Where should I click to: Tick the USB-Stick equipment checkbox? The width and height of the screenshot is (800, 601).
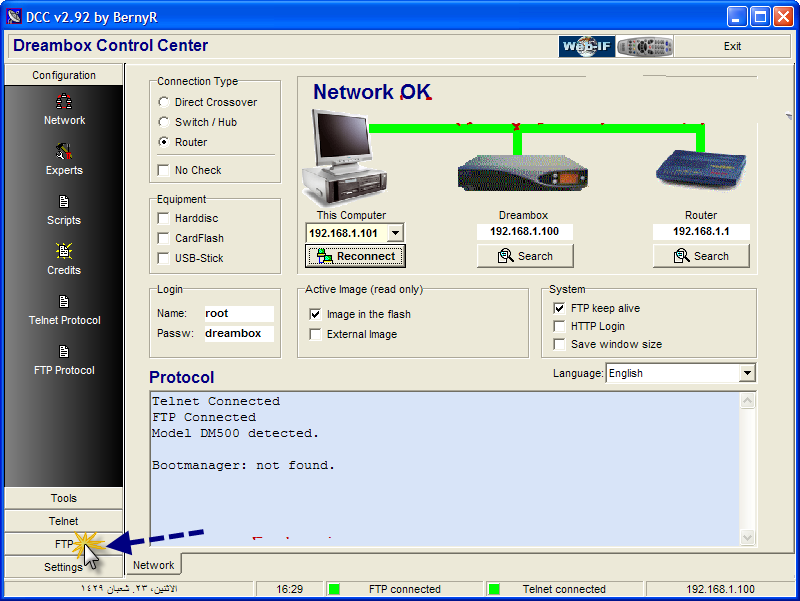[163, 258]
